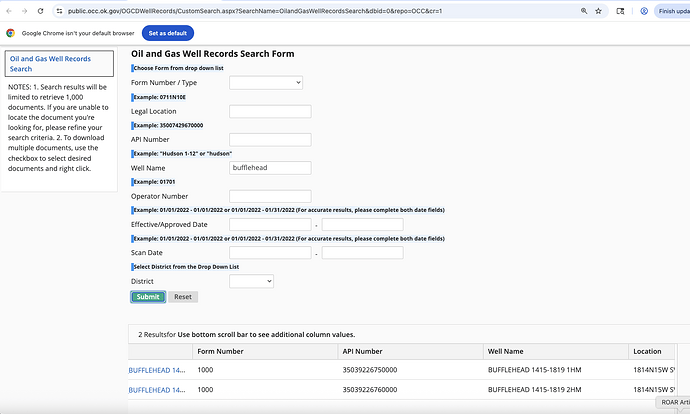Click the 2 Results summary text
This screenshot has width=690, height=414.
point(246,335)
